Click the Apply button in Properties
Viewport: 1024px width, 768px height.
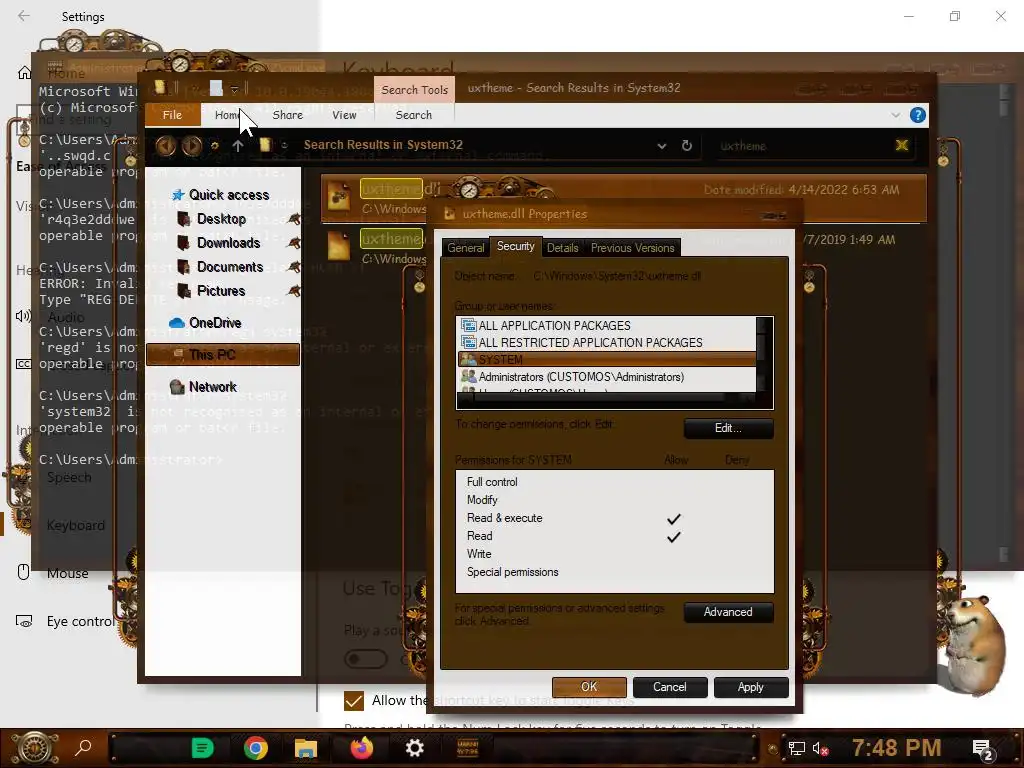coord(750,687)
